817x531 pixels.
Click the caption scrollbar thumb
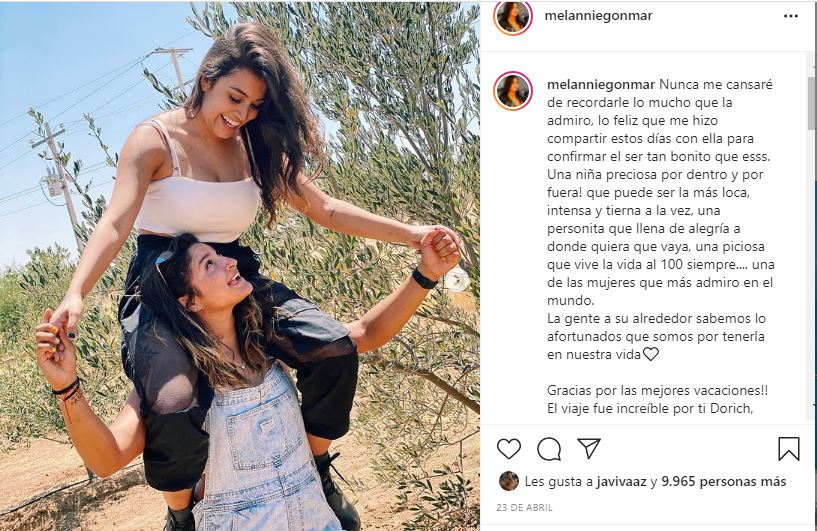(x=812, y=103)
